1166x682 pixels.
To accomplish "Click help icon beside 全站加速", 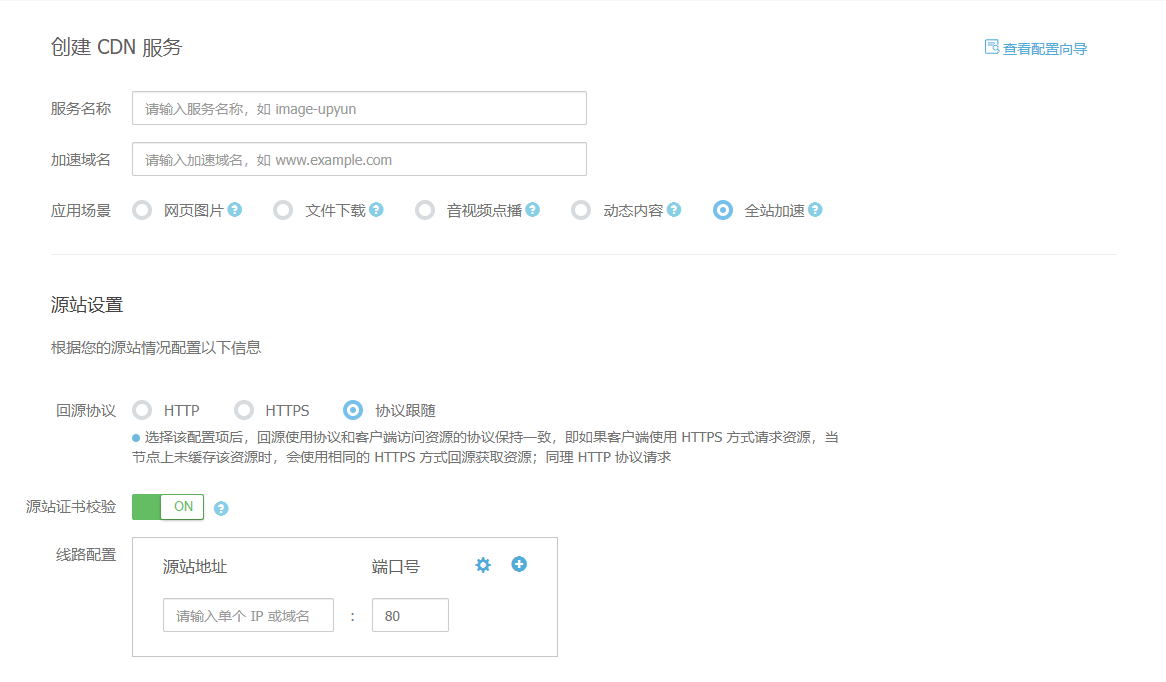I will [x=815, y=210].
